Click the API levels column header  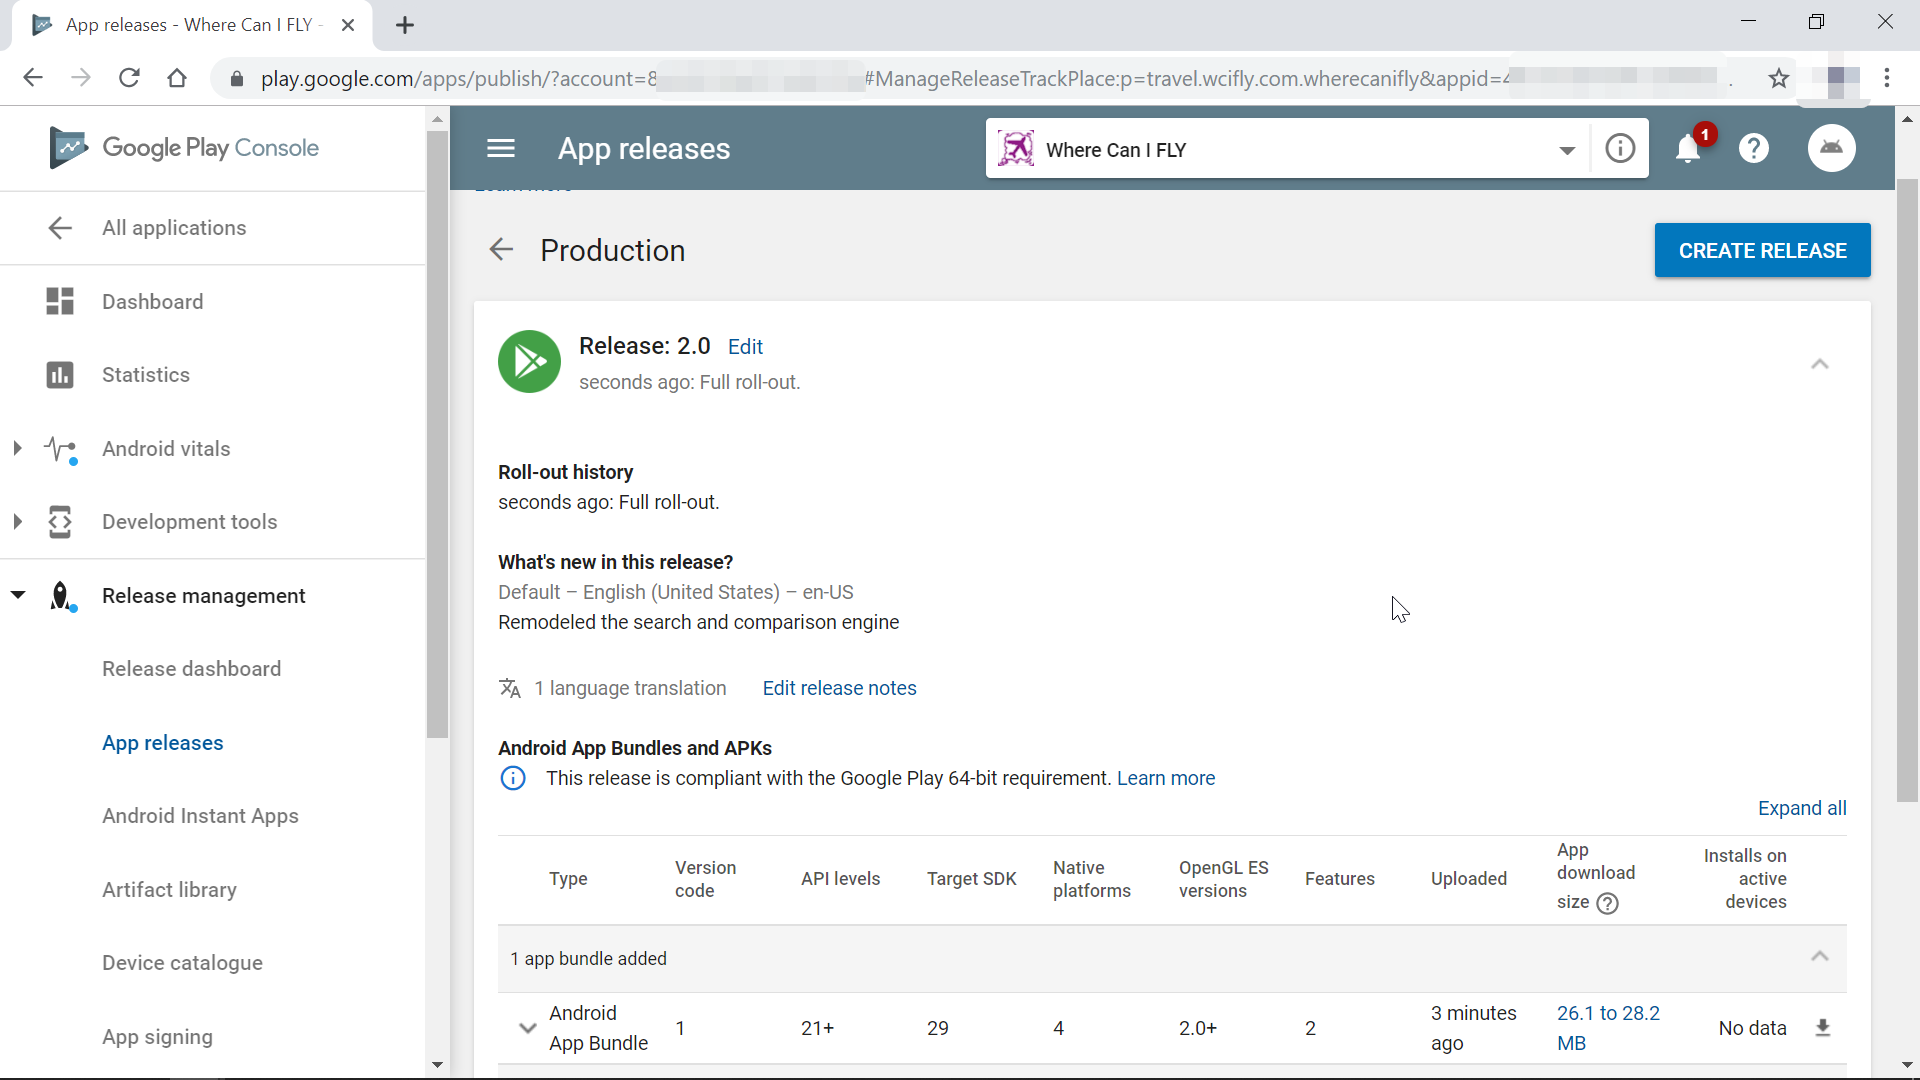(x=840, y=879)
